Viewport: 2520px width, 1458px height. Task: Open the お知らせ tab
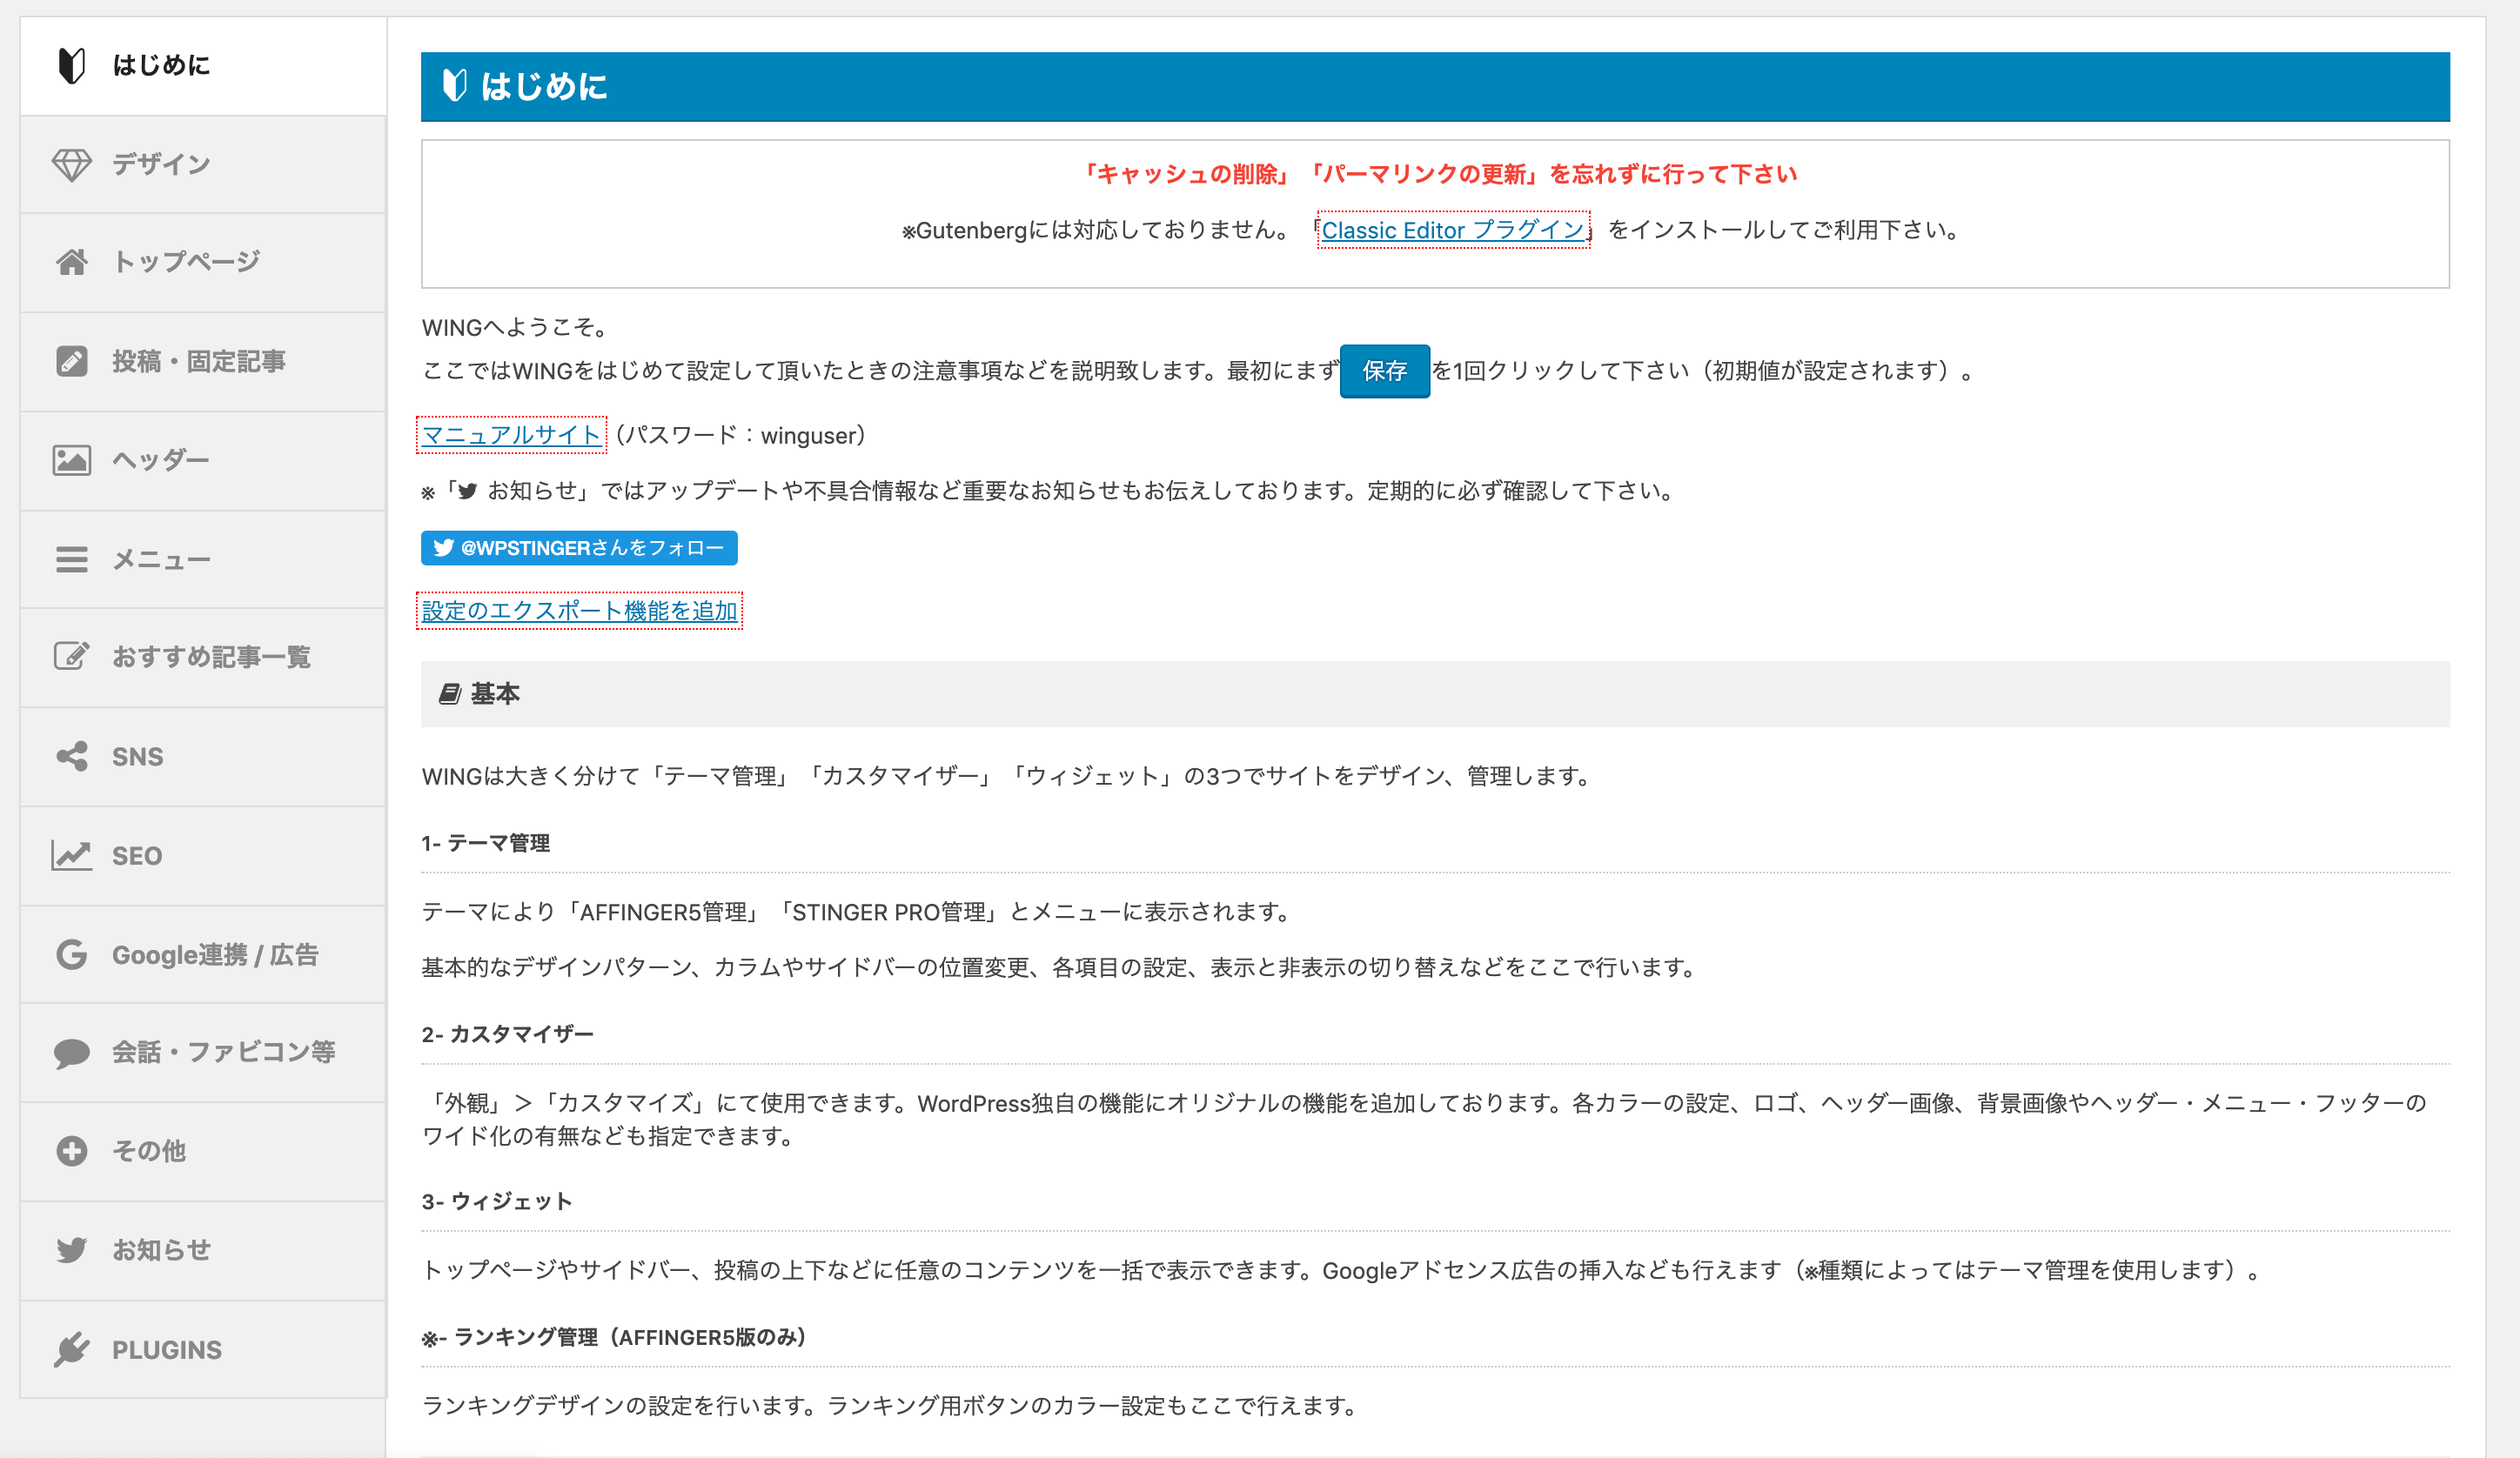click(x=203, y=1250)
